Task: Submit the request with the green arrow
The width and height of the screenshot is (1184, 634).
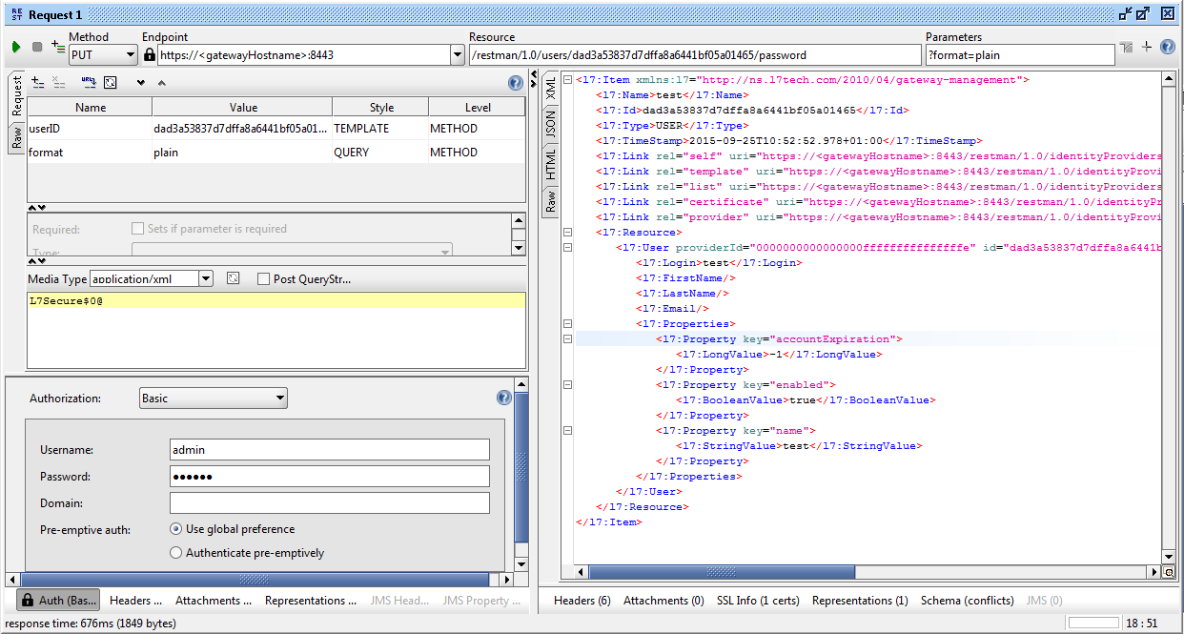Action: [14, 46]
